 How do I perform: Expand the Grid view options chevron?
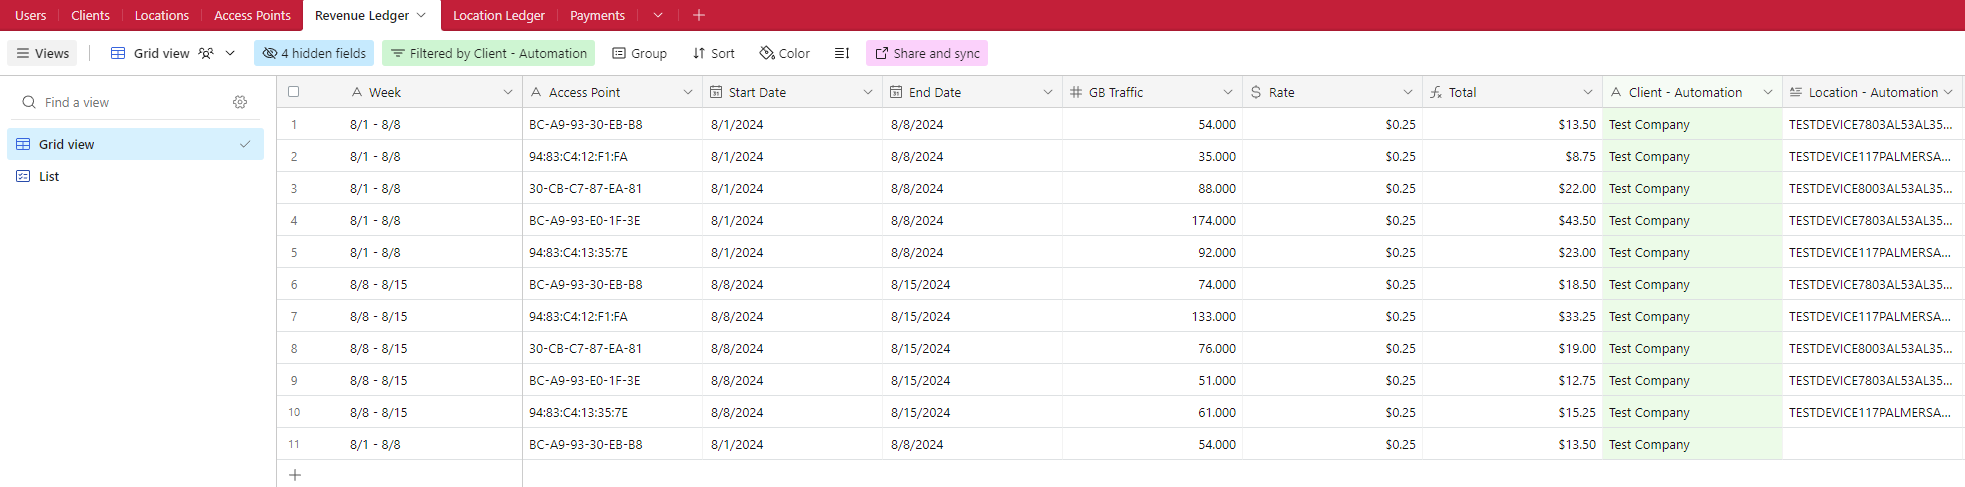point(230,53)
